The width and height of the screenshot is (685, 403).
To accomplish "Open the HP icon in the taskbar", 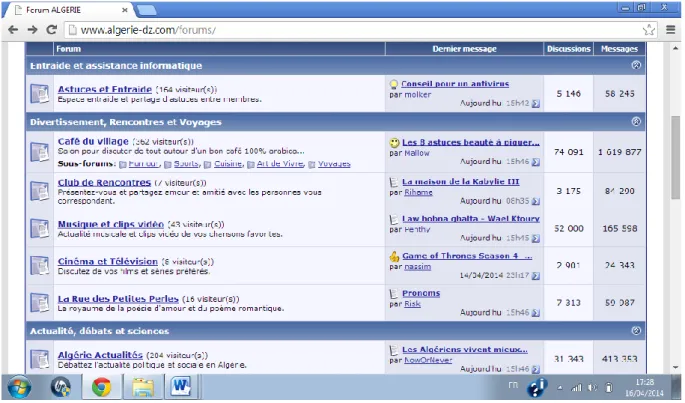I will (61, 387).
